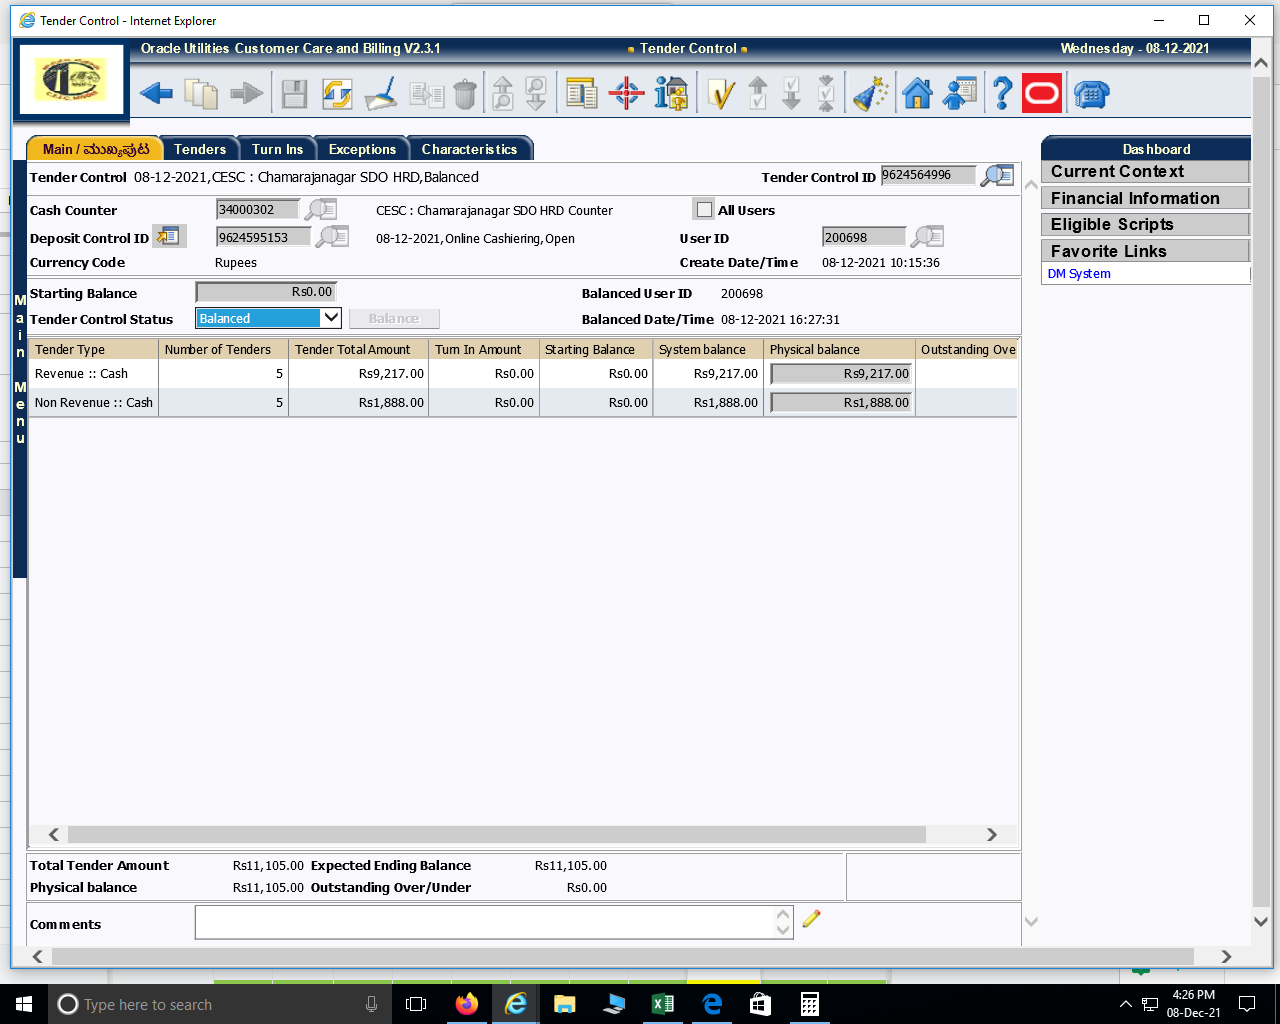Click the Rs1,888.00 physical balance field
Screen dimensions: 1280x1024
click(x=841, y=403)
